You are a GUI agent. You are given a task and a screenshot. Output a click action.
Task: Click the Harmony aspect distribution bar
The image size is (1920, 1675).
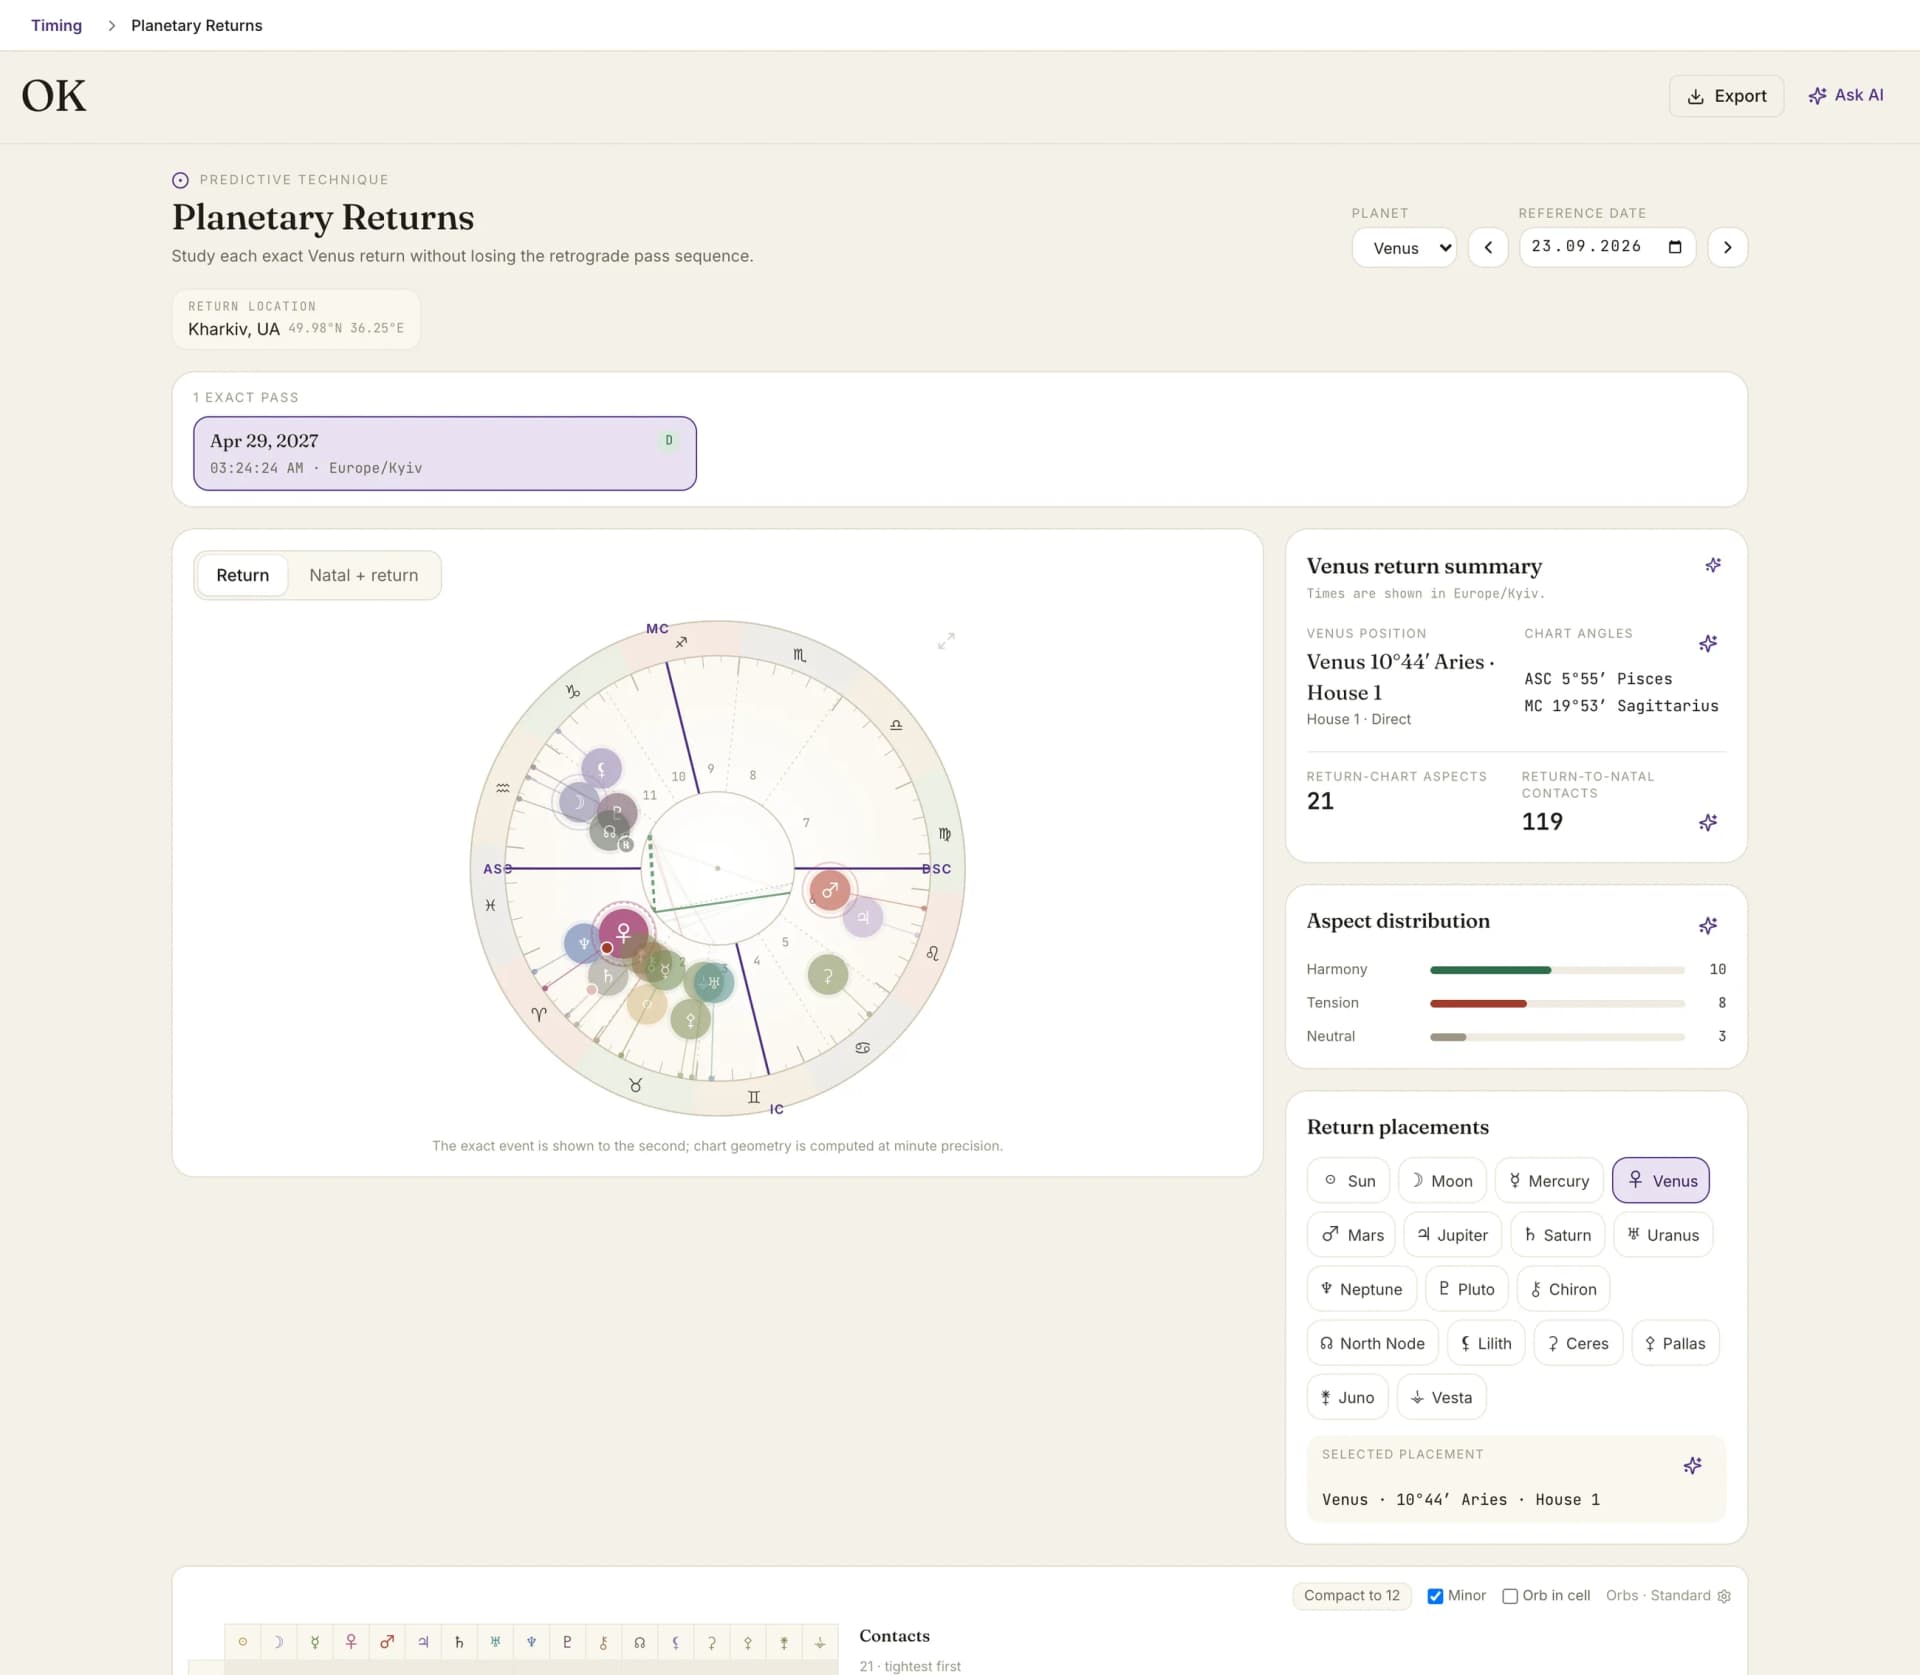click(1557, 970)
